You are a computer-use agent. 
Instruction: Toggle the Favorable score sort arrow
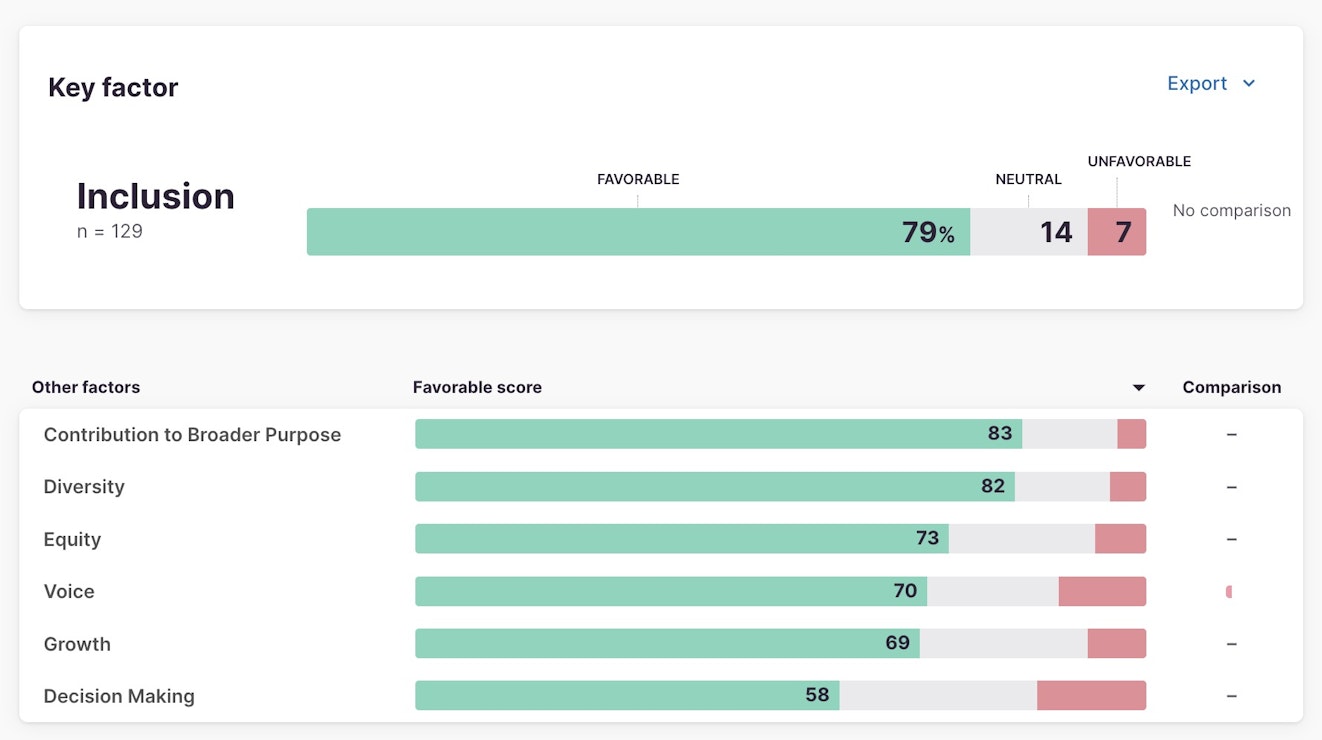click(1138, 388)
